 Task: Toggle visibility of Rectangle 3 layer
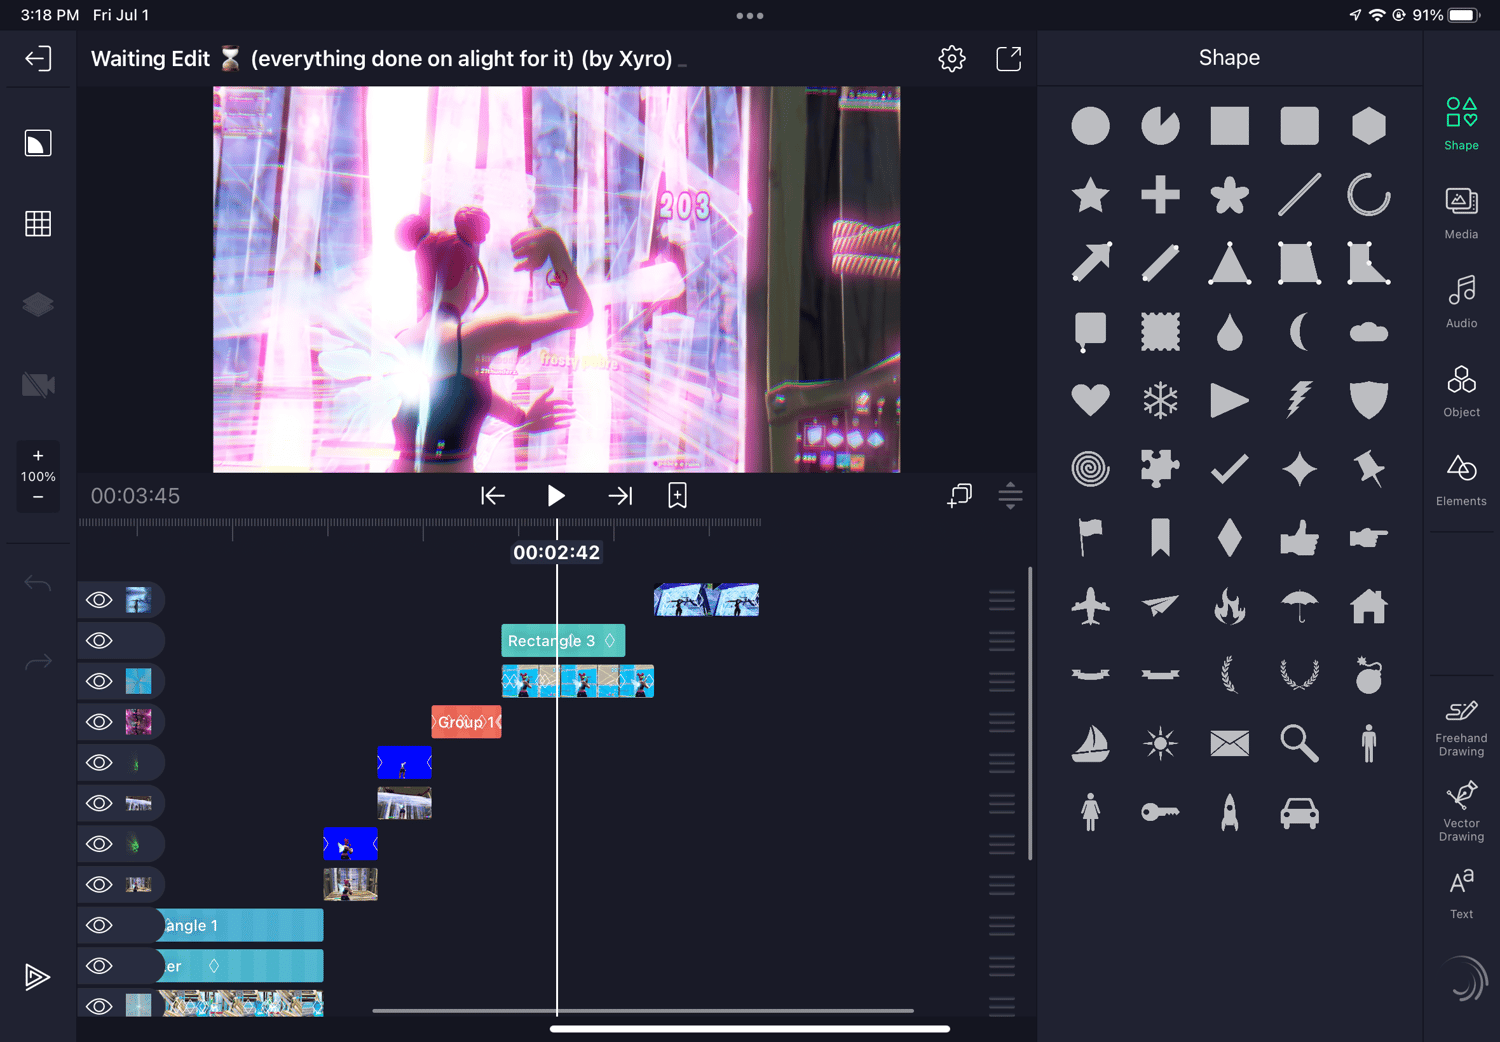point(99,641)
